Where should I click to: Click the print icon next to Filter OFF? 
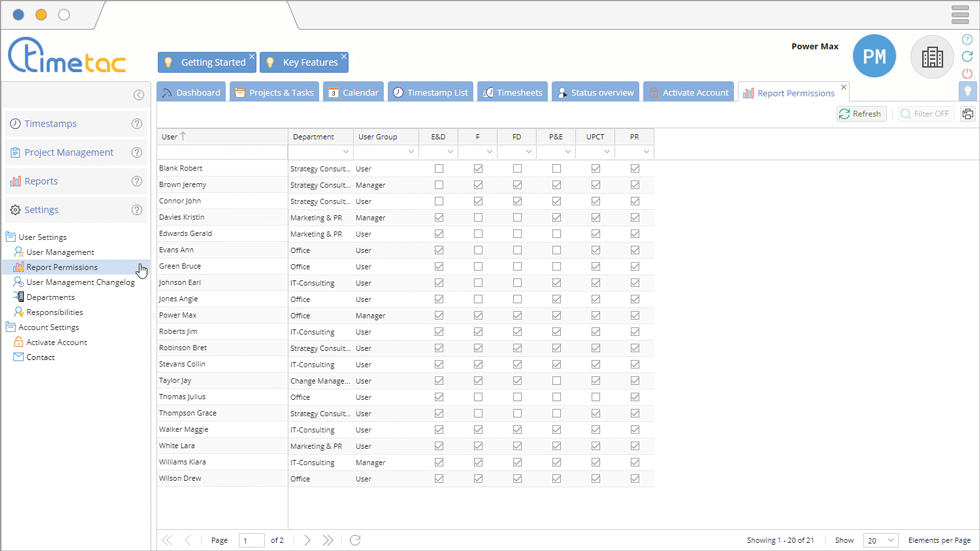(x=968, y=114)
